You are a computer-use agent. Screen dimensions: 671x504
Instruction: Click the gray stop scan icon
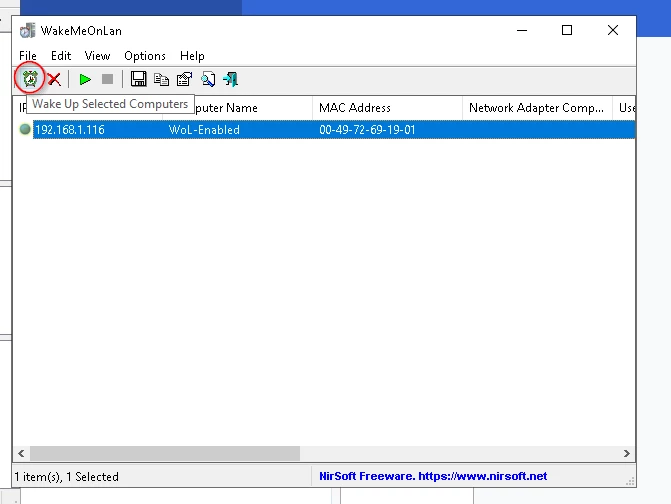(107, 79)
